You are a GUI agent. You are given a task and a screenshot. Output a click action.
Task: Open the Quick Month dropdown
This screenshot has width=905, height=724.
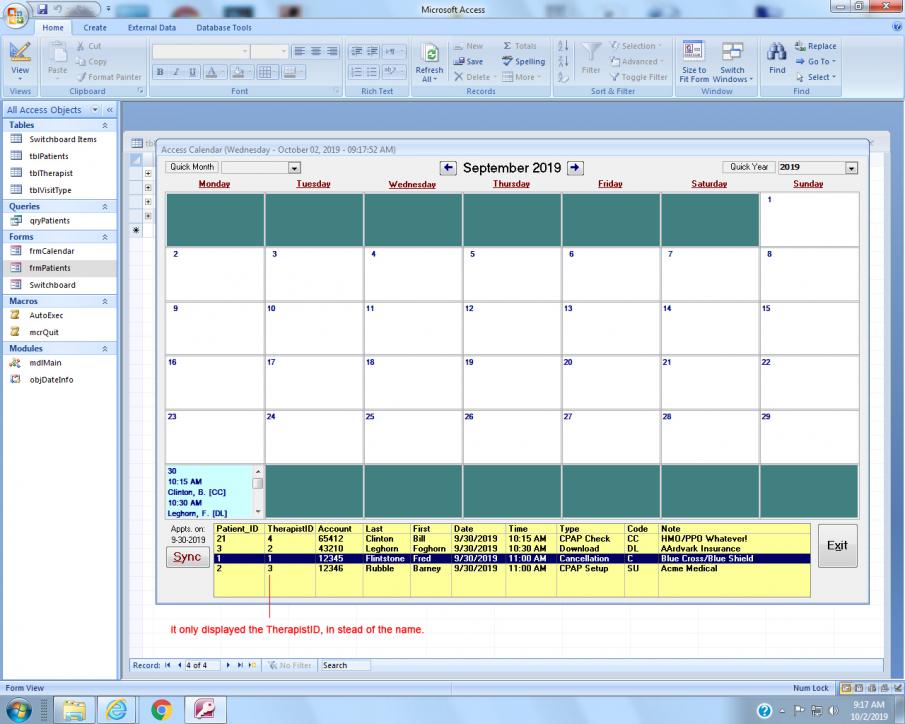coord(294,168)
